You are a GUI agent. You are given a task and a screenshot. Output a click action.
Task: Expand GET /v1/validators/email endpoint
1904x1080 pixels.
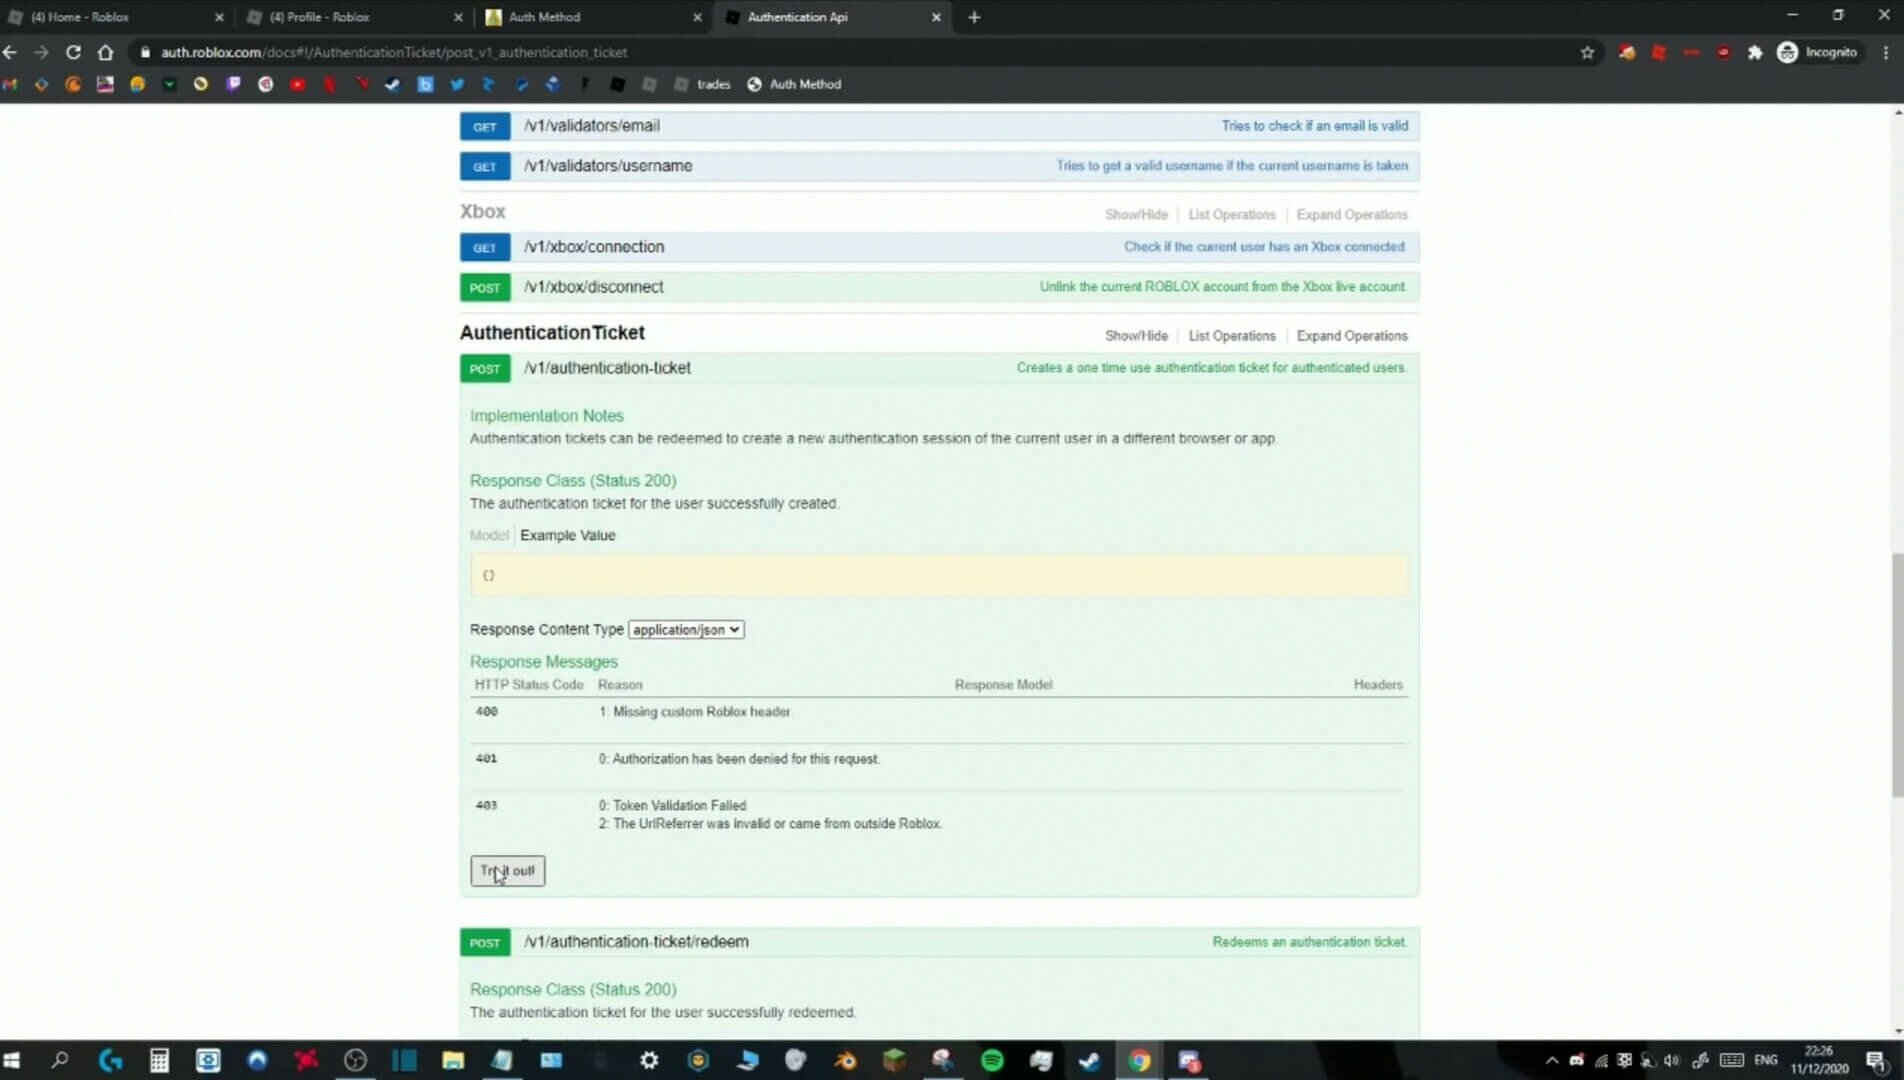(939, 126)
